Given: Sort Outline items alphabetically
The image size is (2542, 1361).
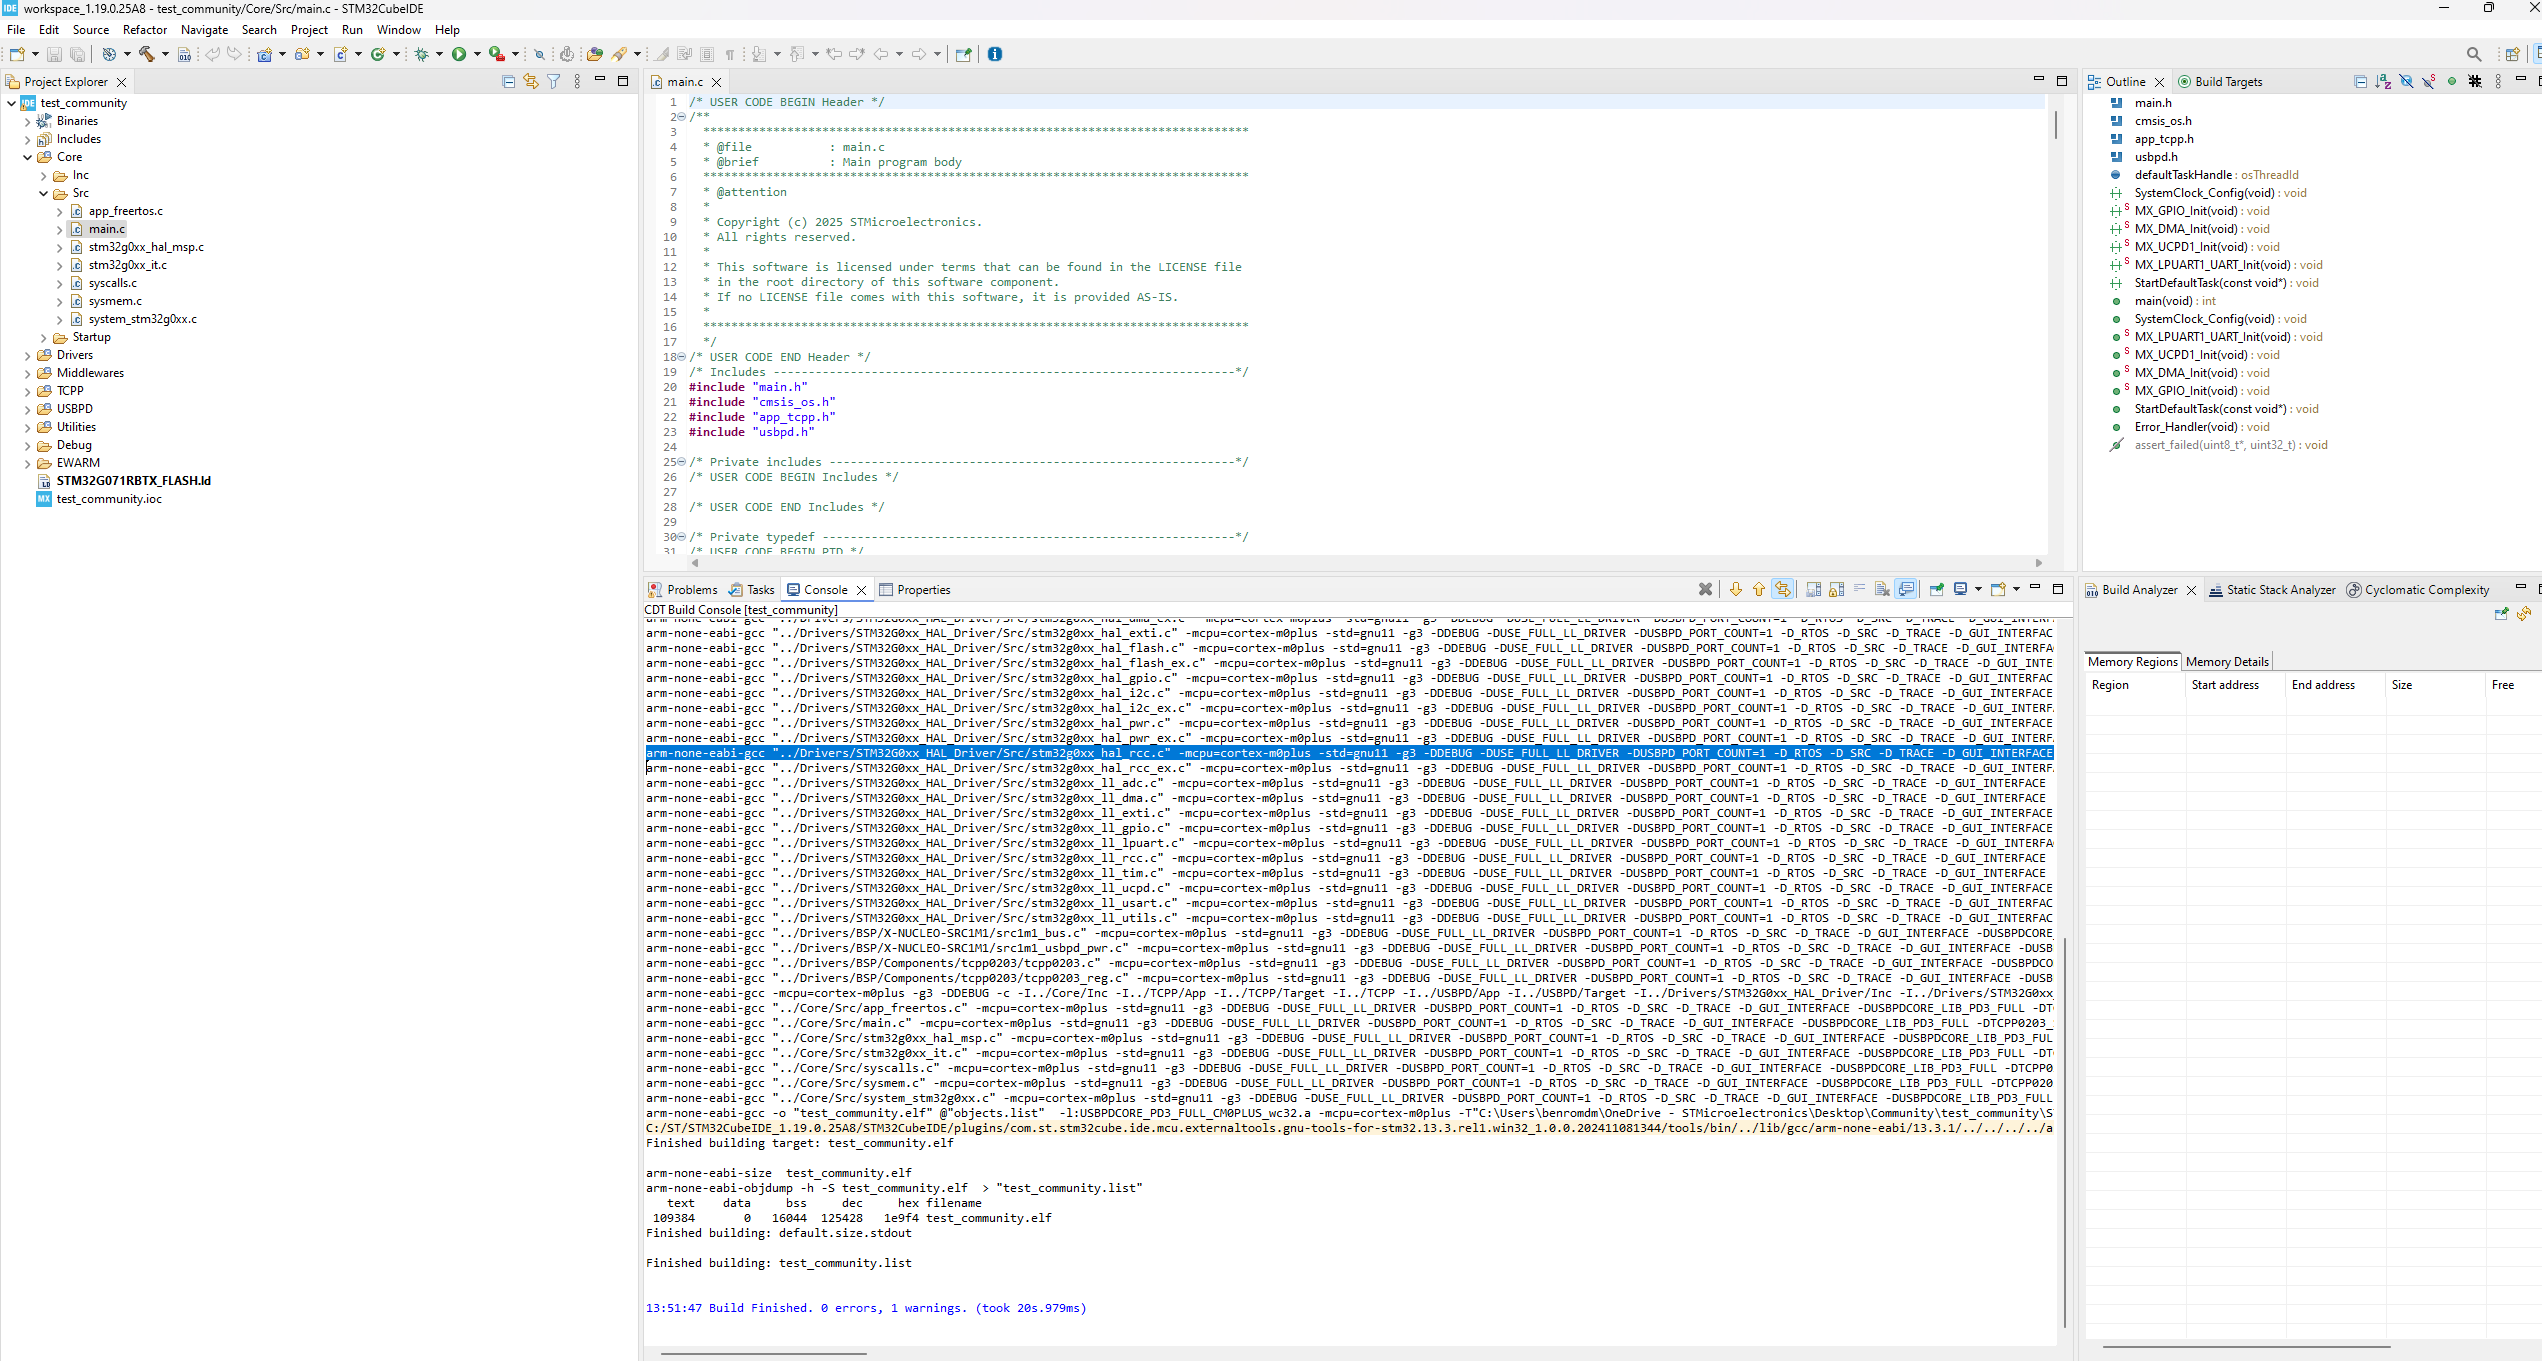Looking at the screenshot, I should tap(2383, 82).
